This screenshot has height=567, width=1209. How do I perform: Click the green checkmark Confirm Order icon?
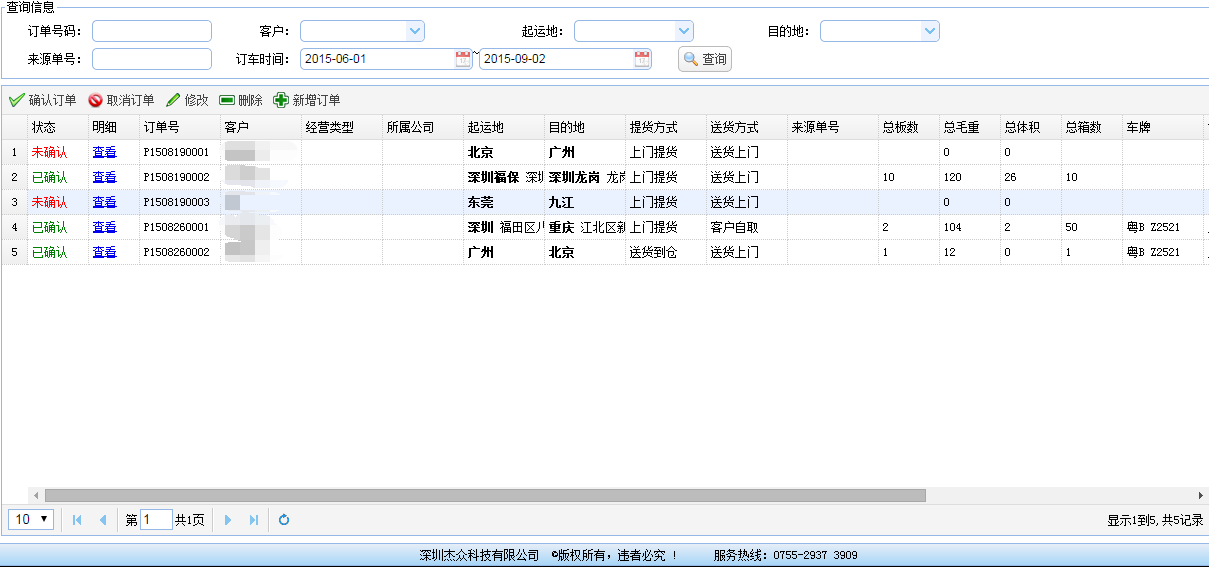[x=16, y=100]
